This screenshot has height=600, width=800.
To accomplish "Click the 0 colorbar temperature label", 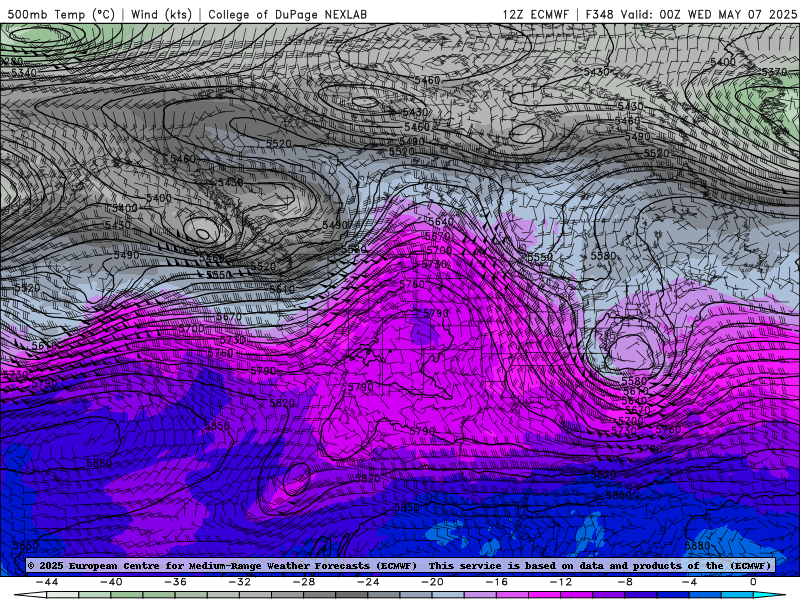I will point(753,582).
